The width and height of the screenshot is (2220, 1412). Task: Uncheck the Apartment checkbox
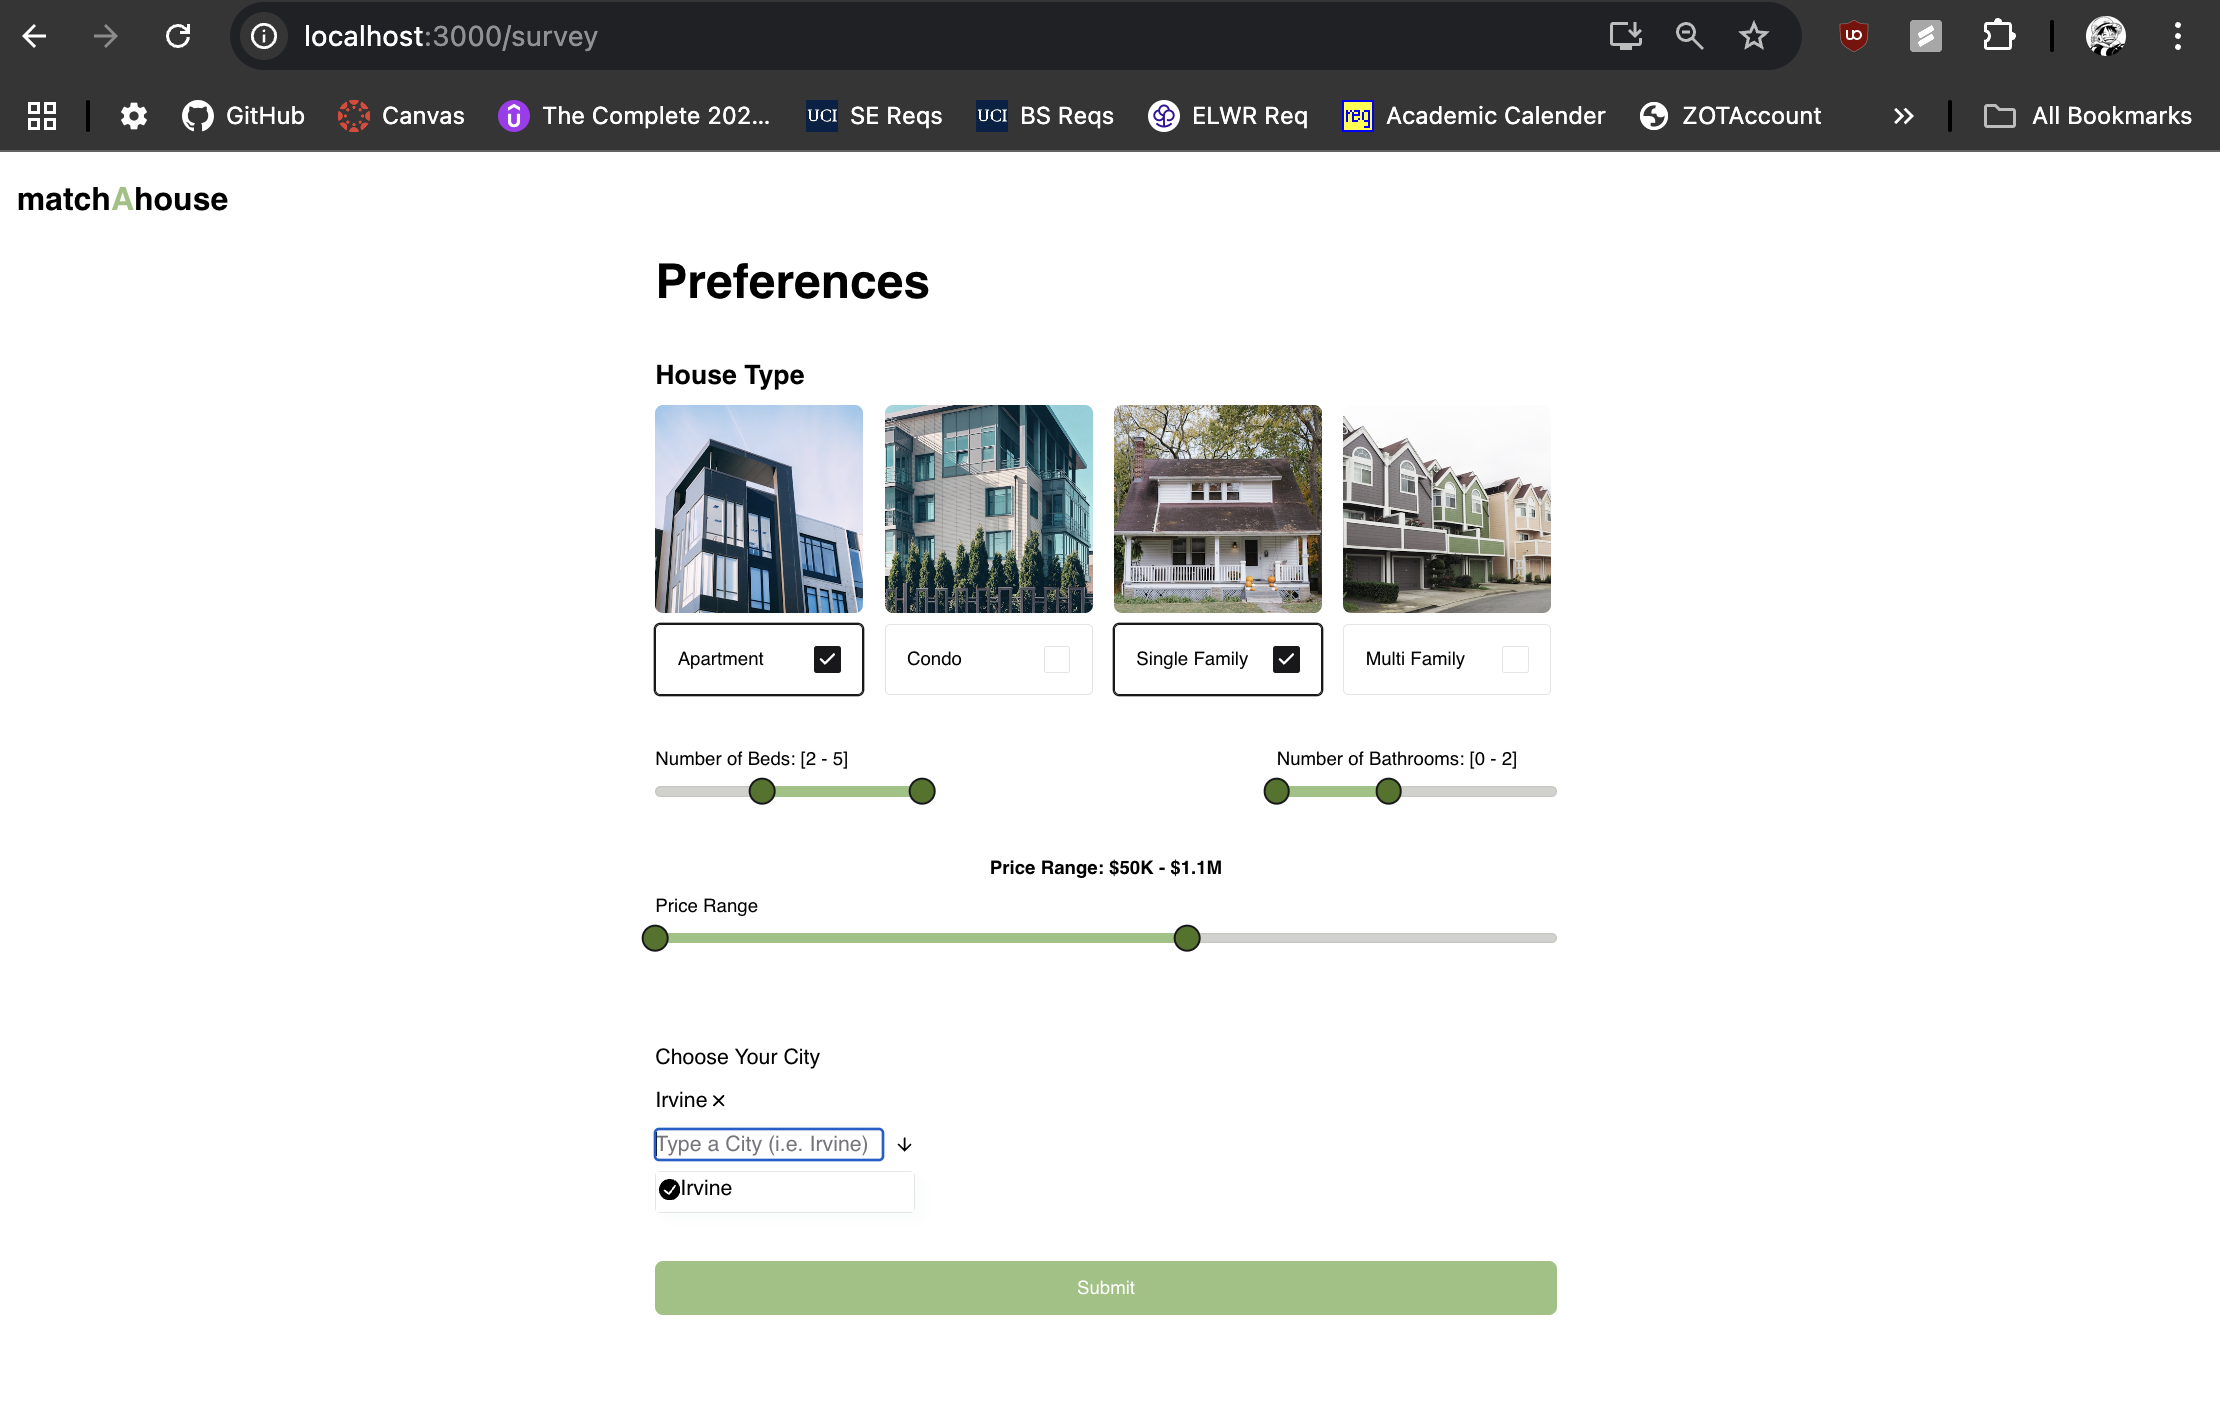[x=827, y=659]
